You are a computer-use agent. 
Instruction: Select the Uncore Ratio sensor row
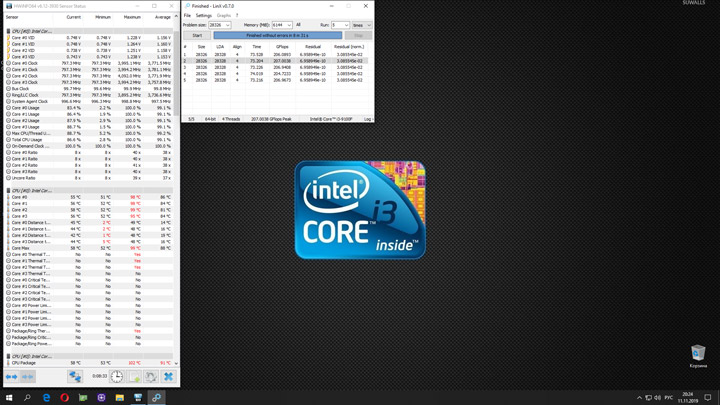pos(90,178)
